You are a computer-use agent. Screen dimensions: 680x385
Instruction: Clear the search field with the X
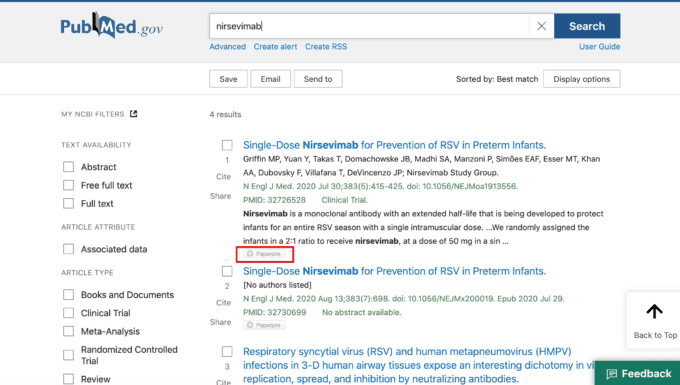click(x=541, y=26)
